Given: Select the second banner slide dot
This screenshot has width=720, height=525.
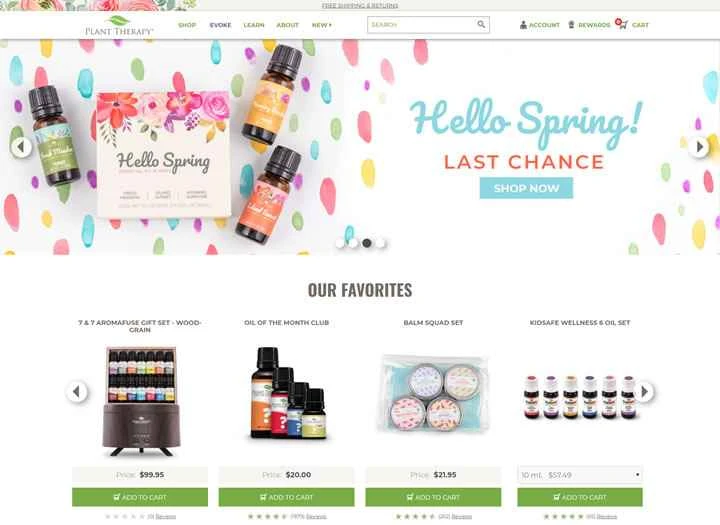Looking at the screenshot, I should coord(353,243).
